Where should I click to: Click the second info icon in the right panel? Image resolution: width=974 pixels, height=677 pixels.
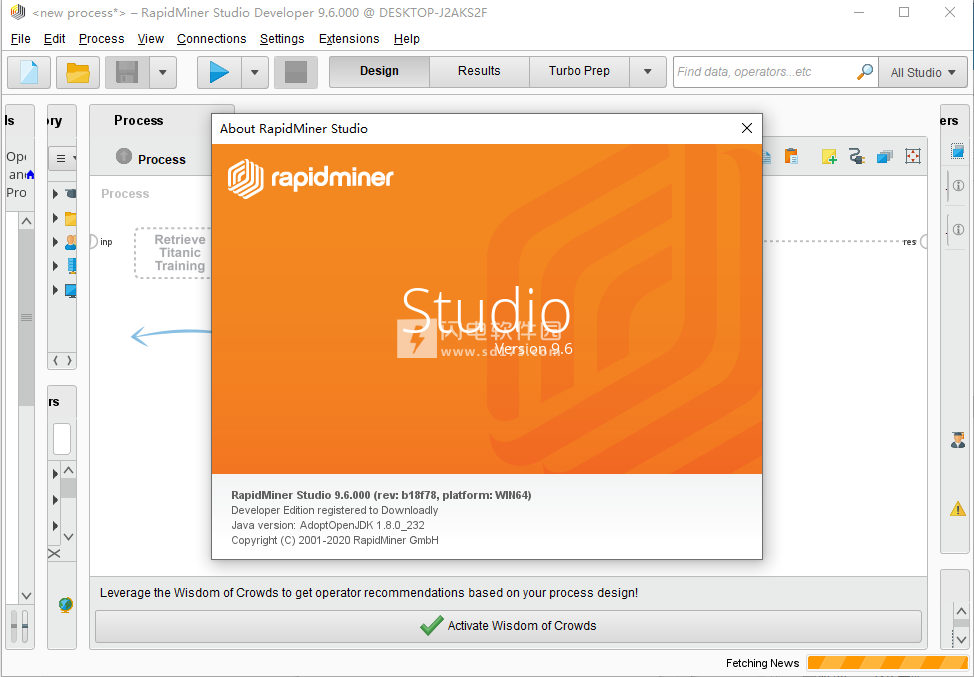(958, 230)
